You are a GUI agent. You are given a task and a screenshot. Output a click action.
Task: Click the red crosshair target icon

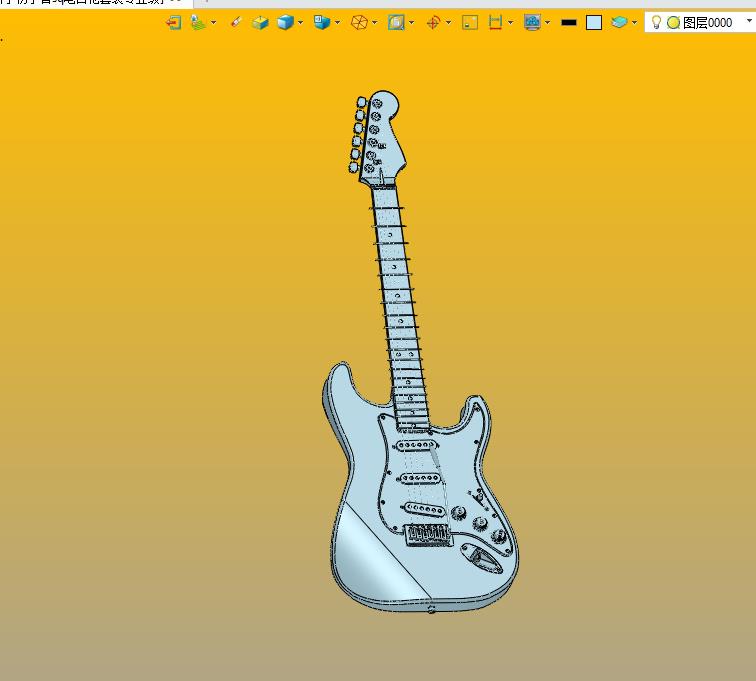tap(433, 23)
